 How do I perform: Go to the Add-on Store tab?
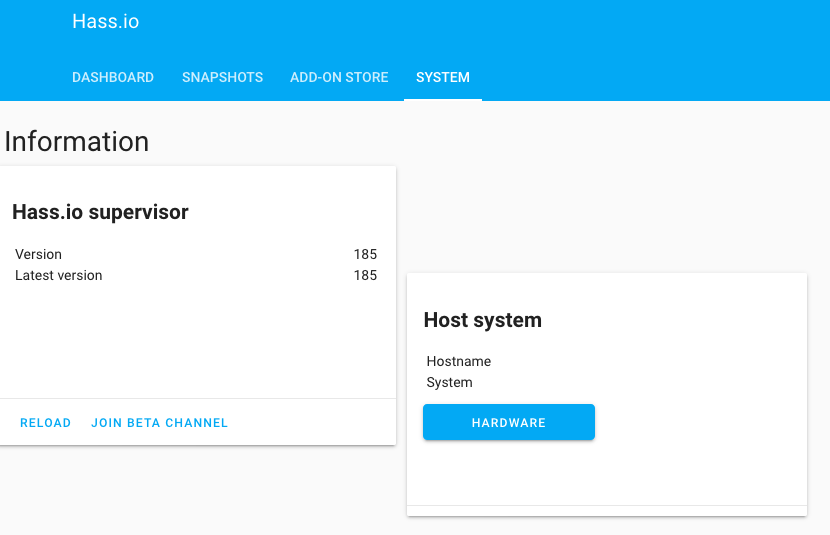[x=339, y=77]
